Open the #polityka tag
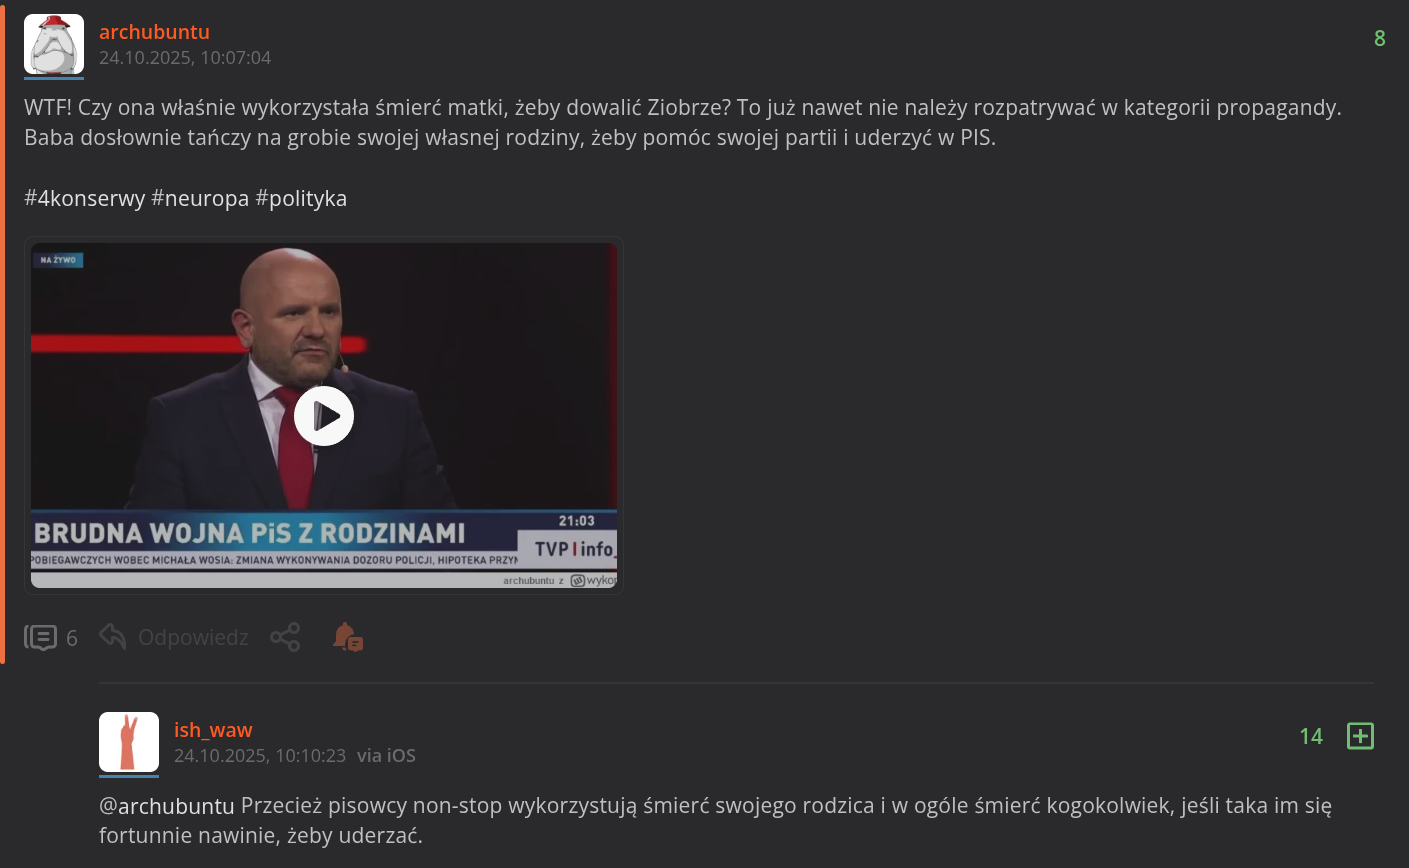 [x=301, y=198]
